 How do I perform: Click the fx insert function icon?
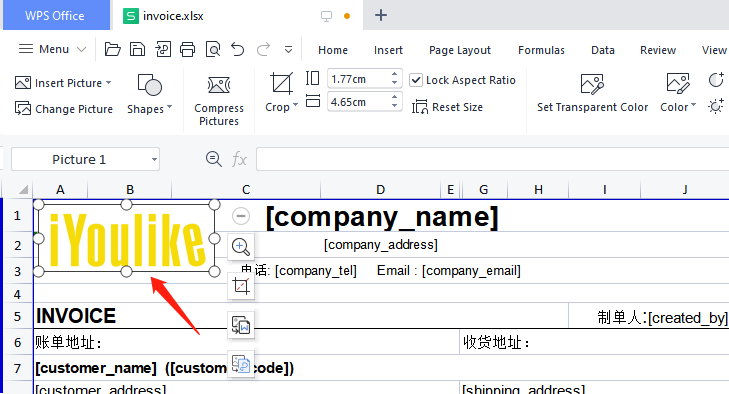(x=239, y=159)
